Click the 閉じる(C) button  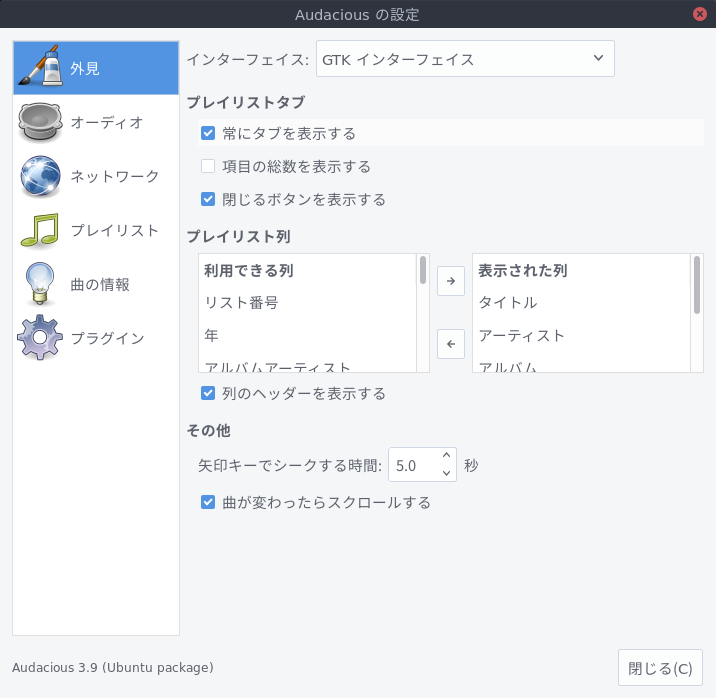point(660,668)
